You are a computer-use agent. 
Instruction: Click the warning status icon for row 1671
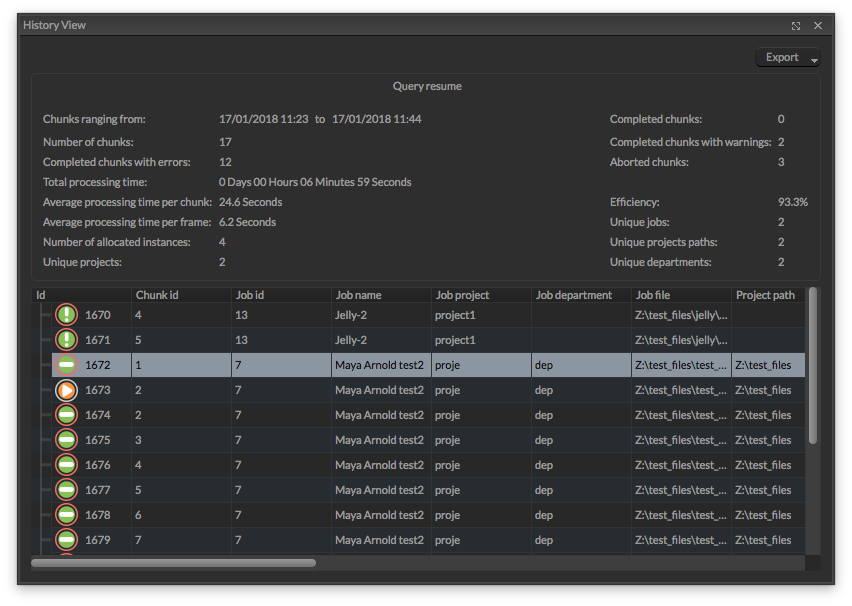pos(66,340)
